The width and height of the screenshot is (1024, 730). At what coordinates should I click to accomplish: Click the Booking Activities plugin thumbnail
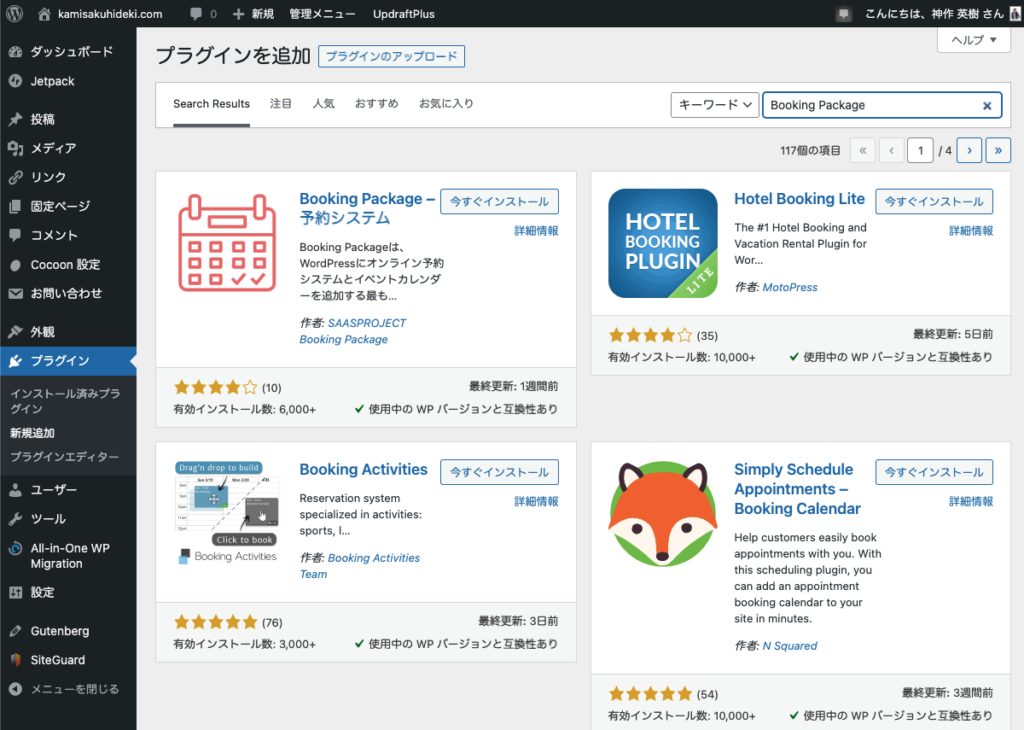tap(227, 514)
